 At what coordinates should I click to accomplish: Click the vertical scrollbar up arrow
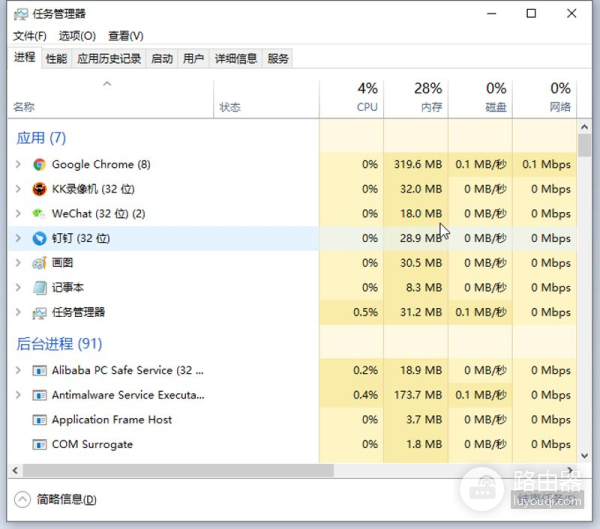pos(584,127)
